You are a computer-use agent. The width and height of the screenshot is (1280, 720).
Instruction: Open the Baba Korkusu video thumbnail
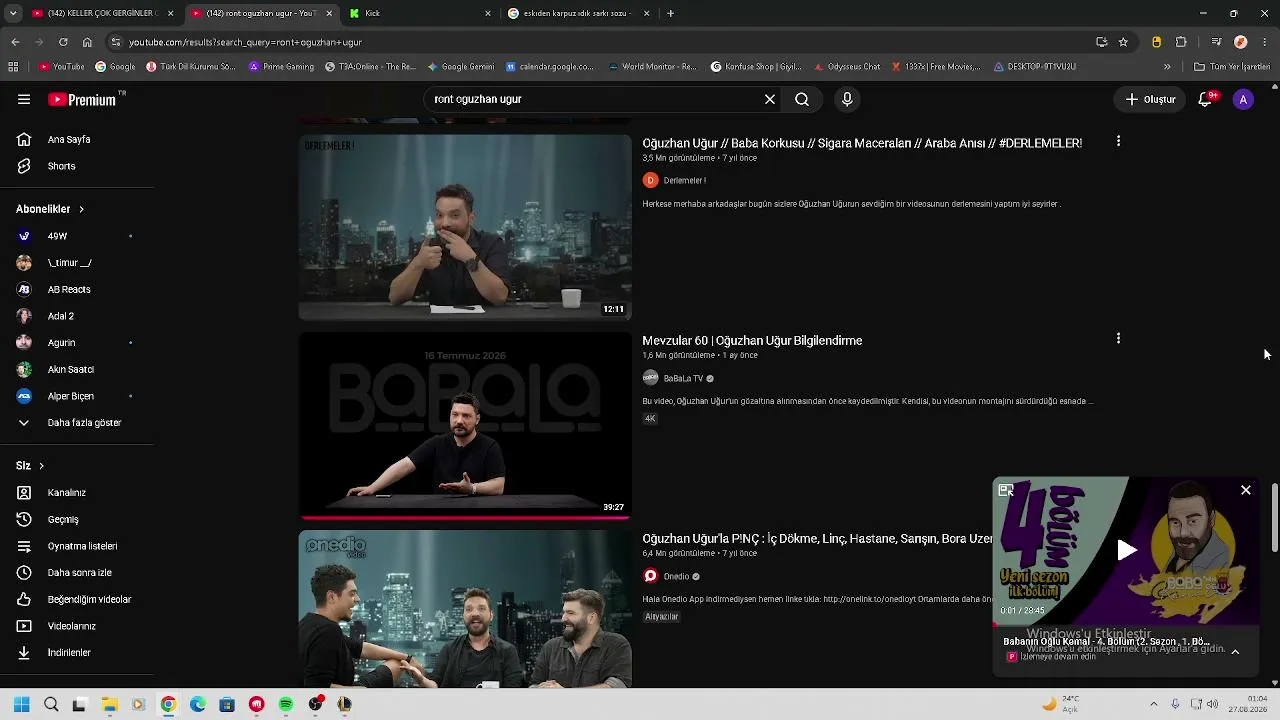(x=465, y=227)
